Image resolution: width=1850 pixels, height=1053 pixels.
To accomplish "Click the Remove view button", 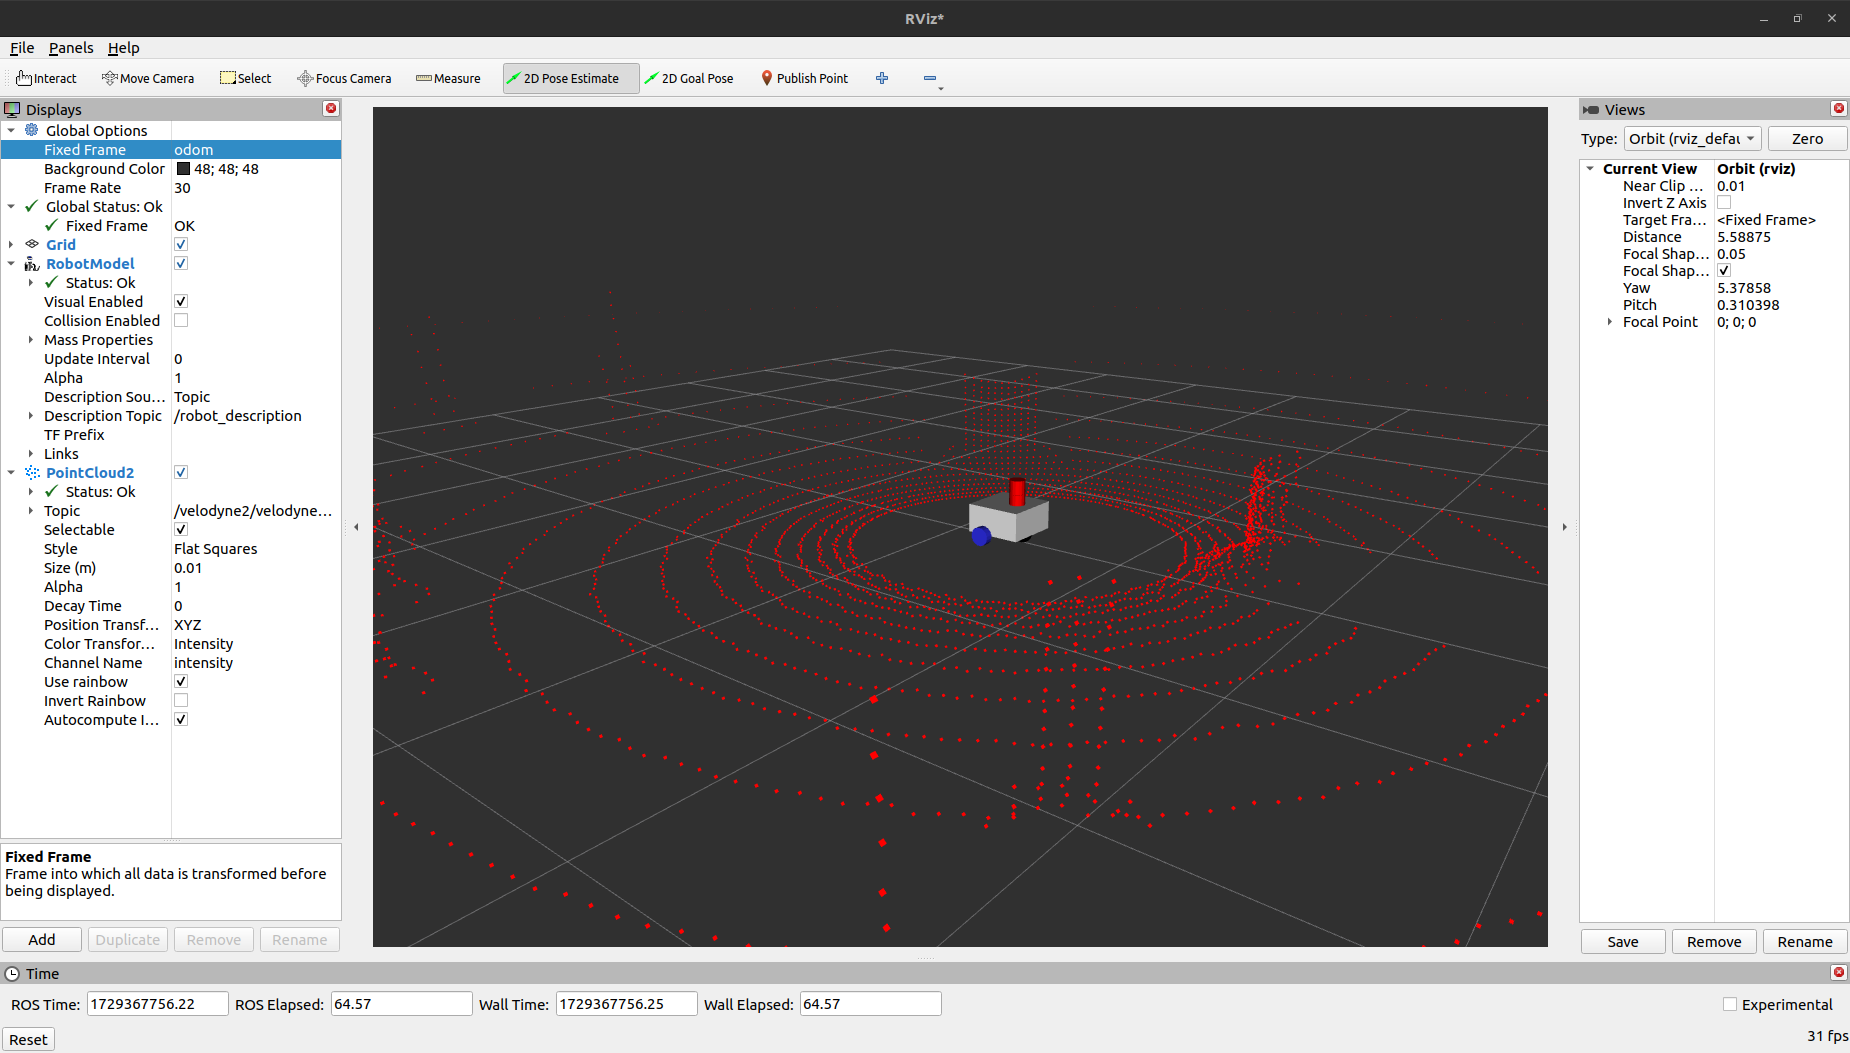I will tap(1714, 941).
